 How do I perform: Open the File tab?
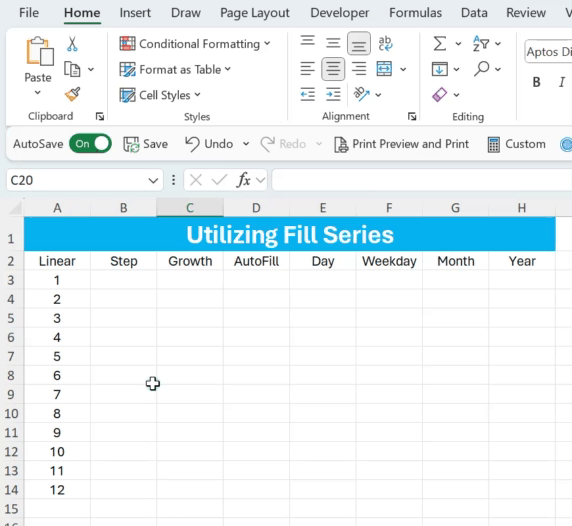29,13
